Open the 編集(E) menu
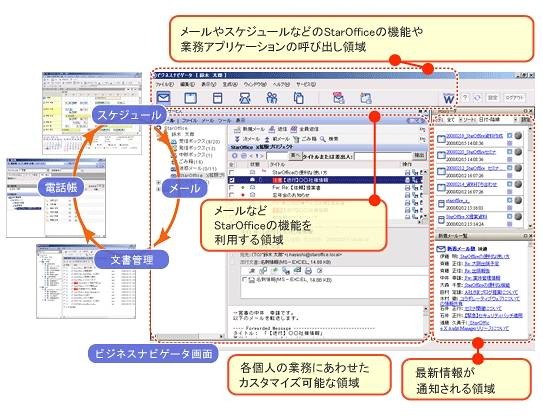This screenshot has width=543, height=417. tap(188, 84)
